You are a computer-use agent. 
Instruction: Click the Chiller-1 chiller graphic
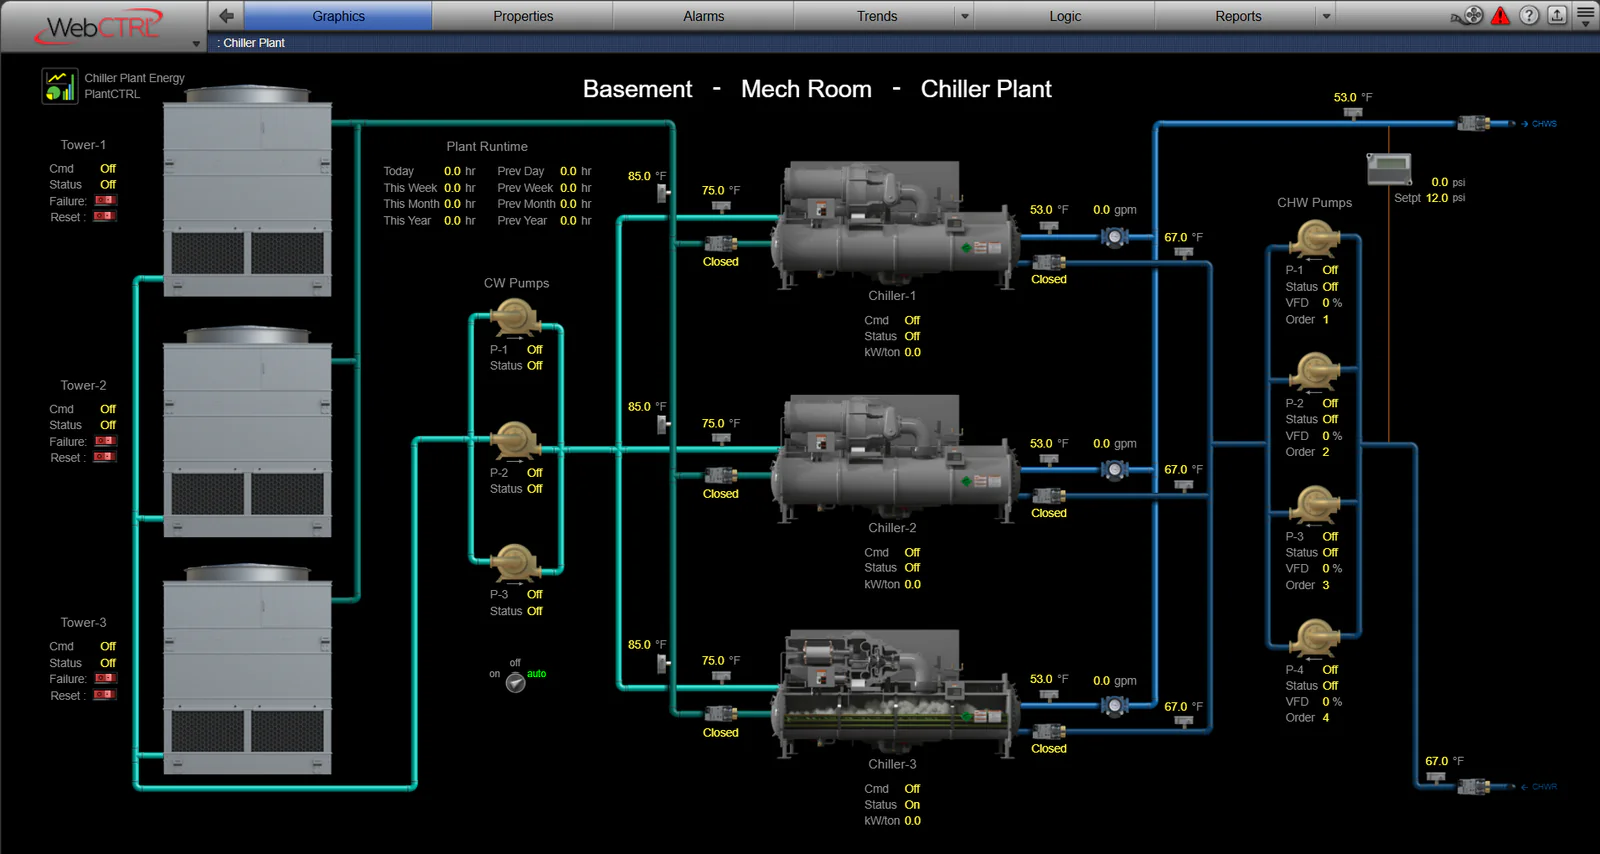893,225
